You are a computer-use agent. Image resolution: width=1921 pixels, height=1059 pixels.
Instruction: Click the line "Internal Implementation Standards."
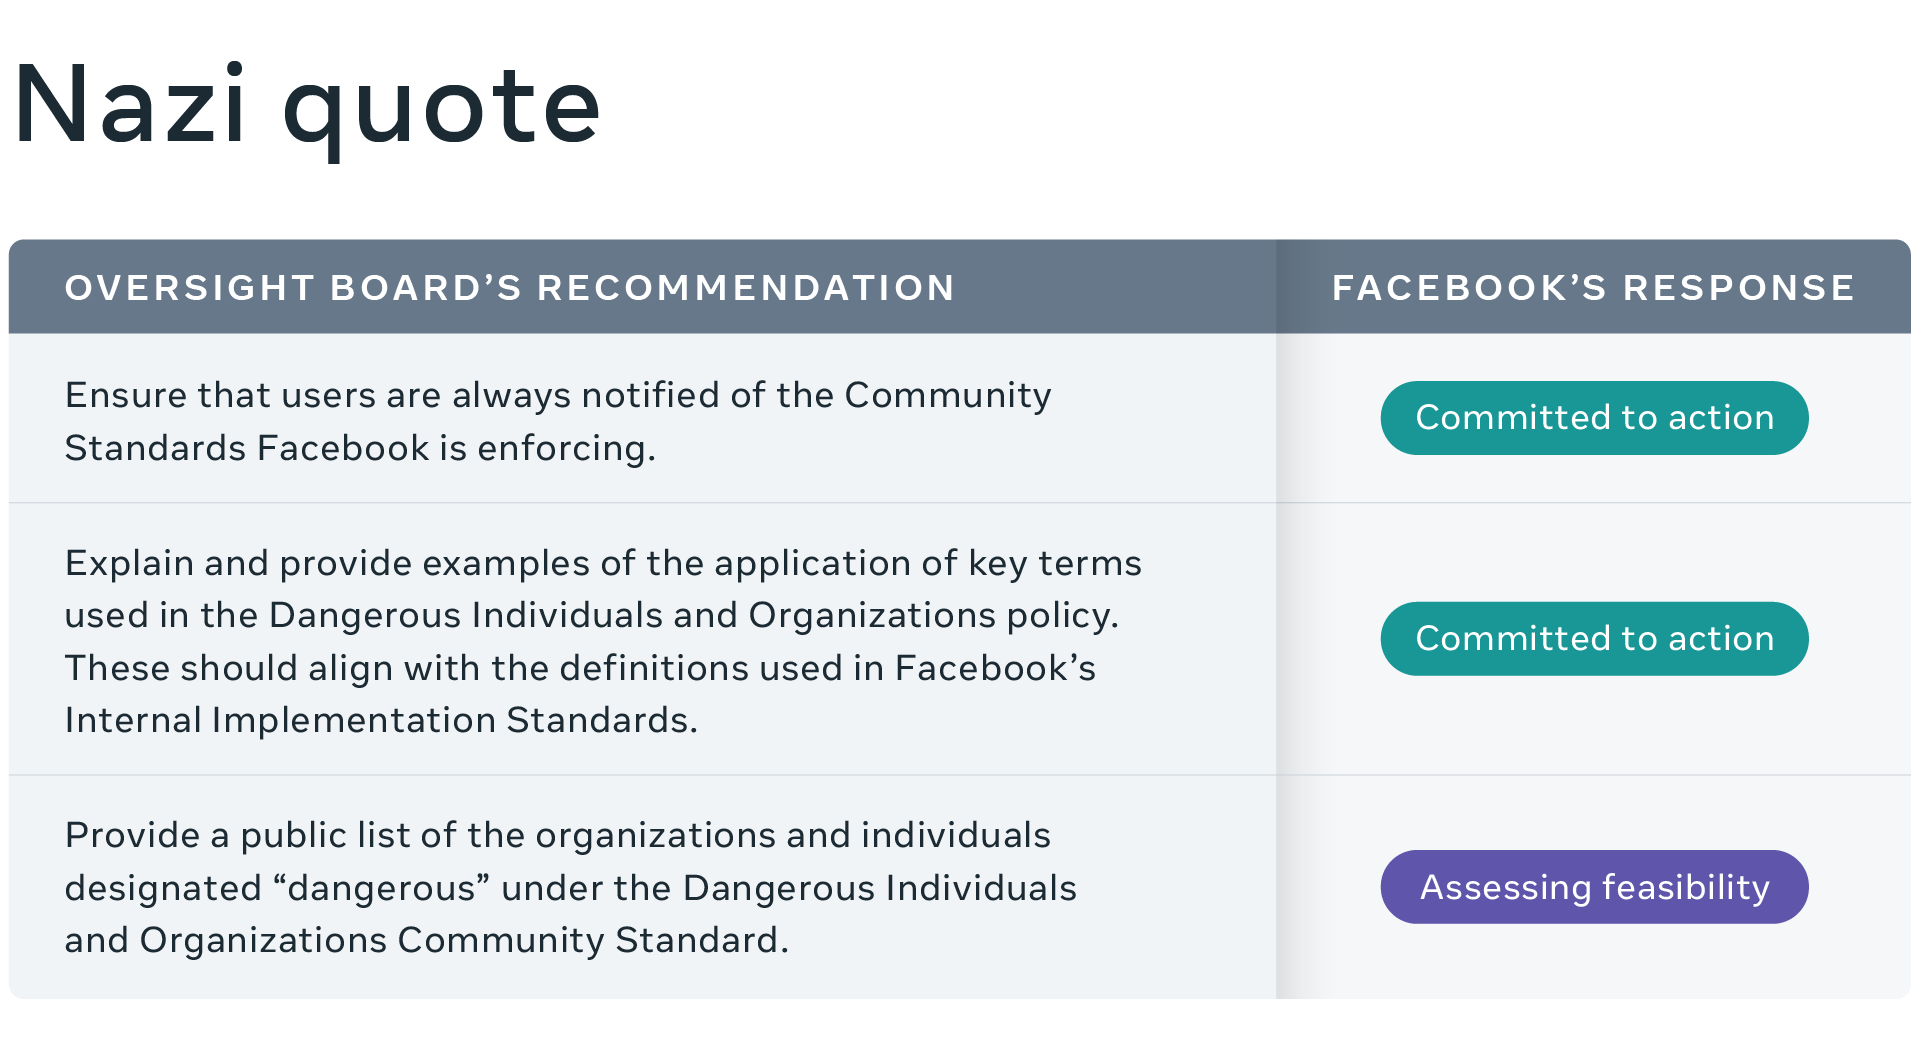[x=381, y=720]
